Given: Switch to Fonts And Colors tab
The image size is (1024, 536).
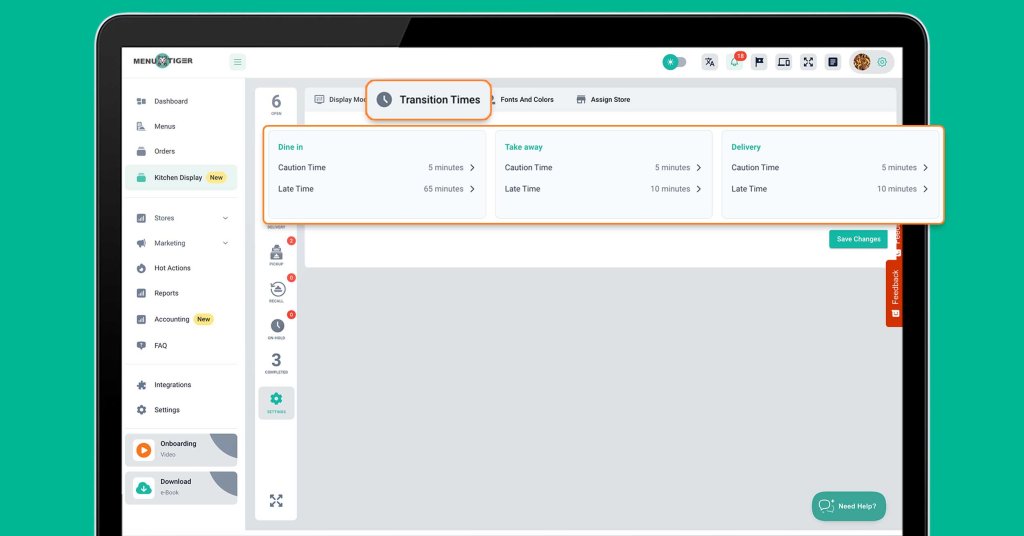Looking at the screenshot, I should click(526, 100).
